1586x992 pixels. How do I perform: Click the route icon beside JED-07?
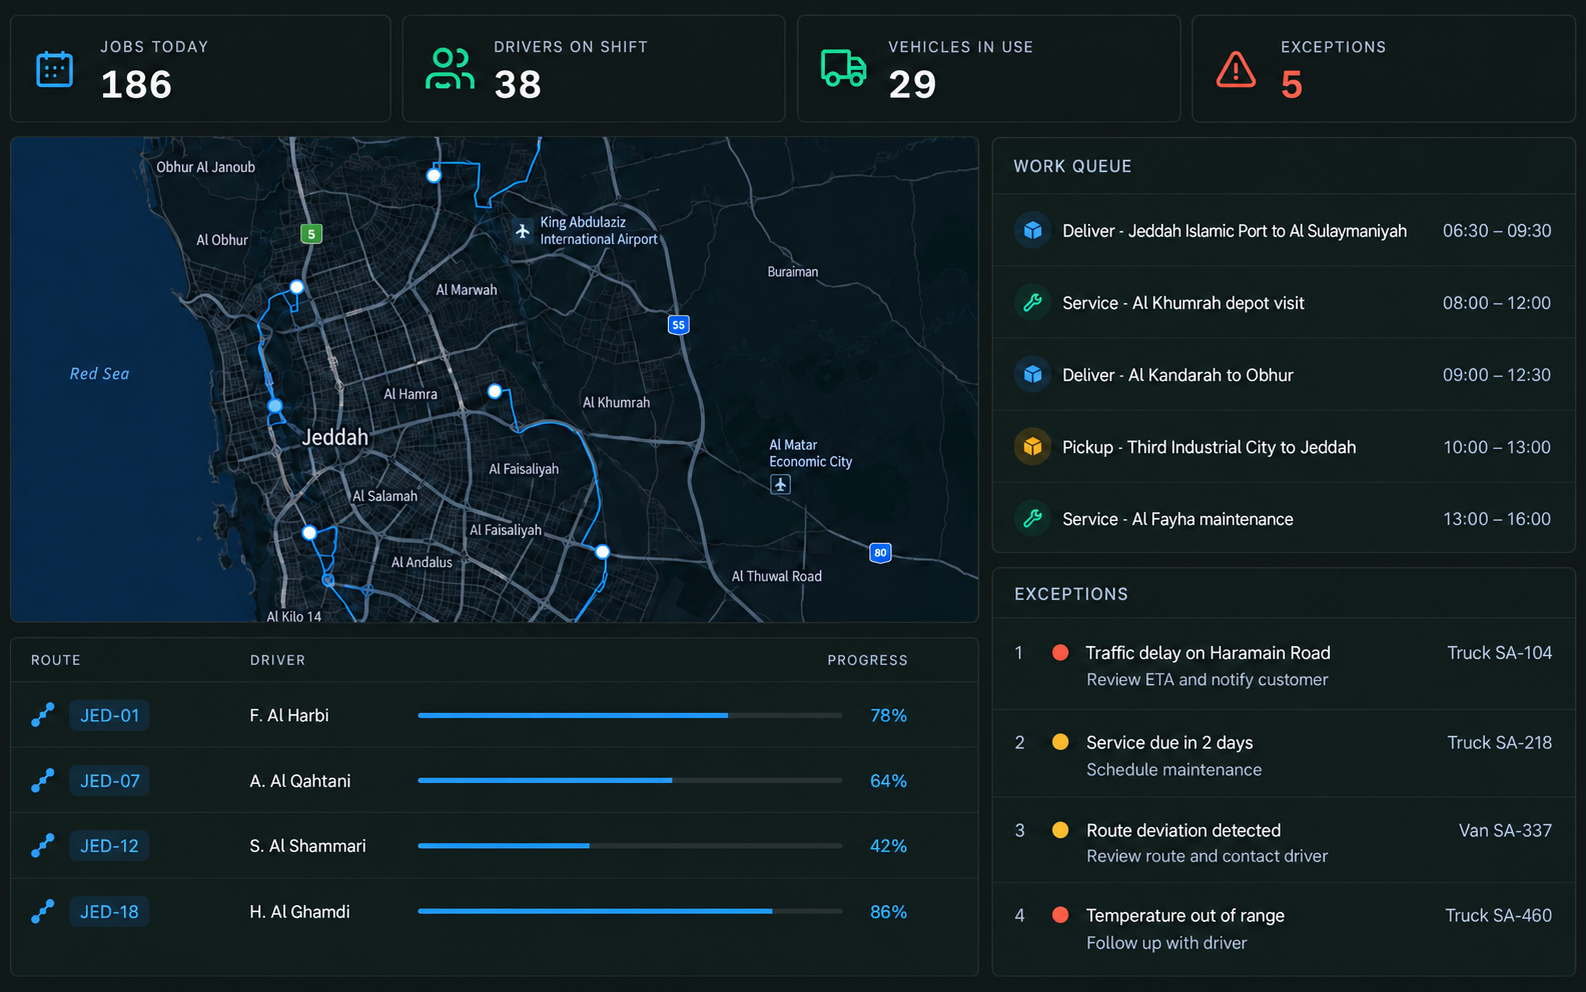pyautogui.click(x=42, y=781)
